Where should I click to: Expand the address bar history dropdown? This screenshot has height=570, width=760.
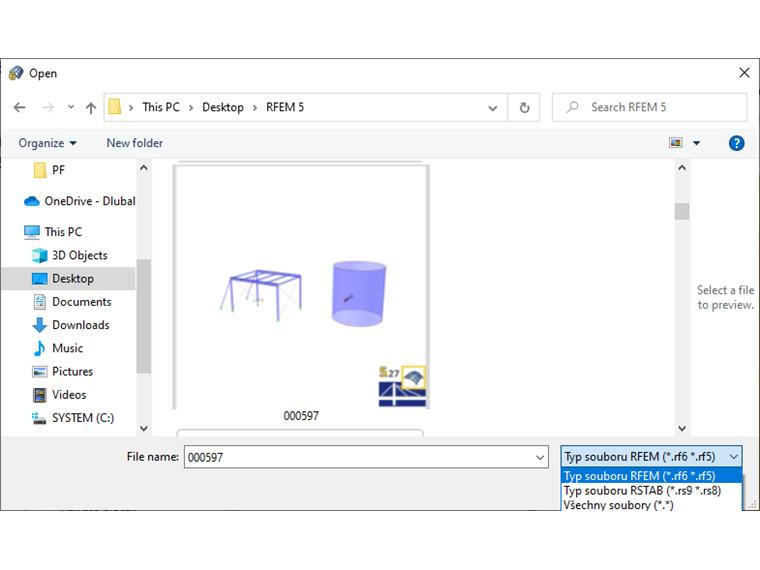click(492, 108)
